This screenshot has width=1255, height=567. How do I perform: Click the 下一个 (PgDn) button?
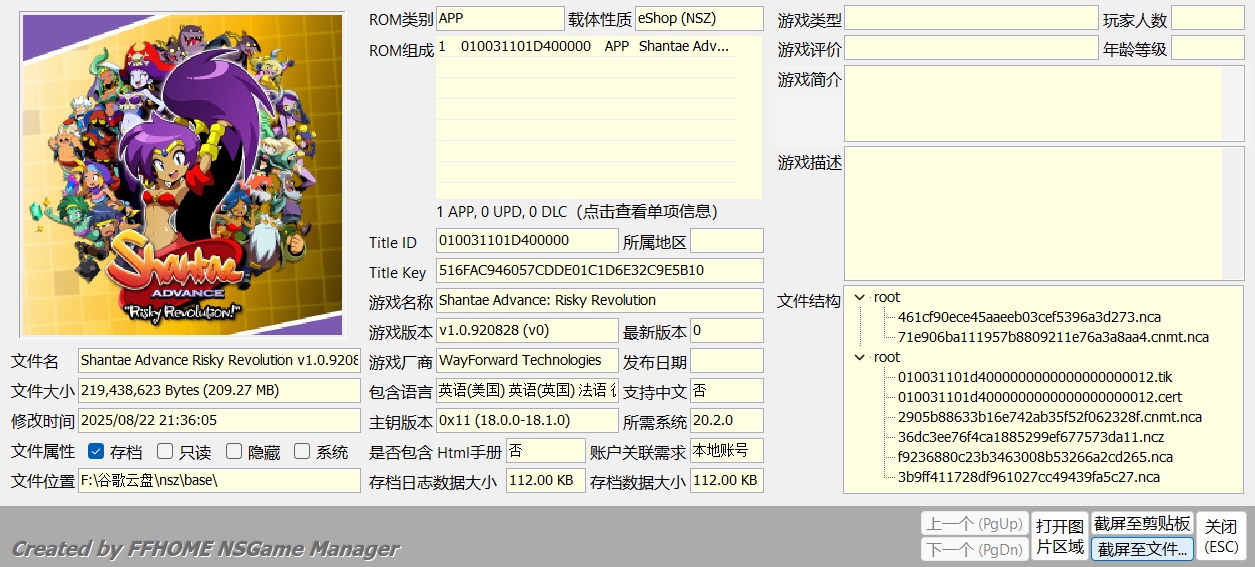[973, 549]
